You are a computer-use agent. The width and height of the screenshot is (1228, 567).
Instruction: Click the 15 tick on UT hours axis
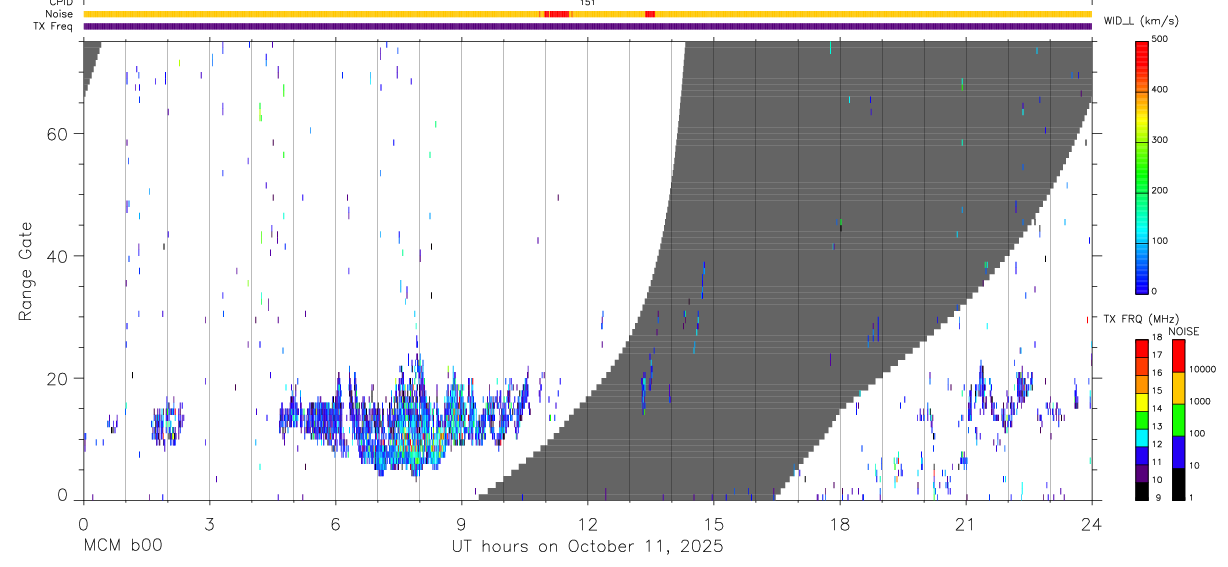[x=713, y=523]
